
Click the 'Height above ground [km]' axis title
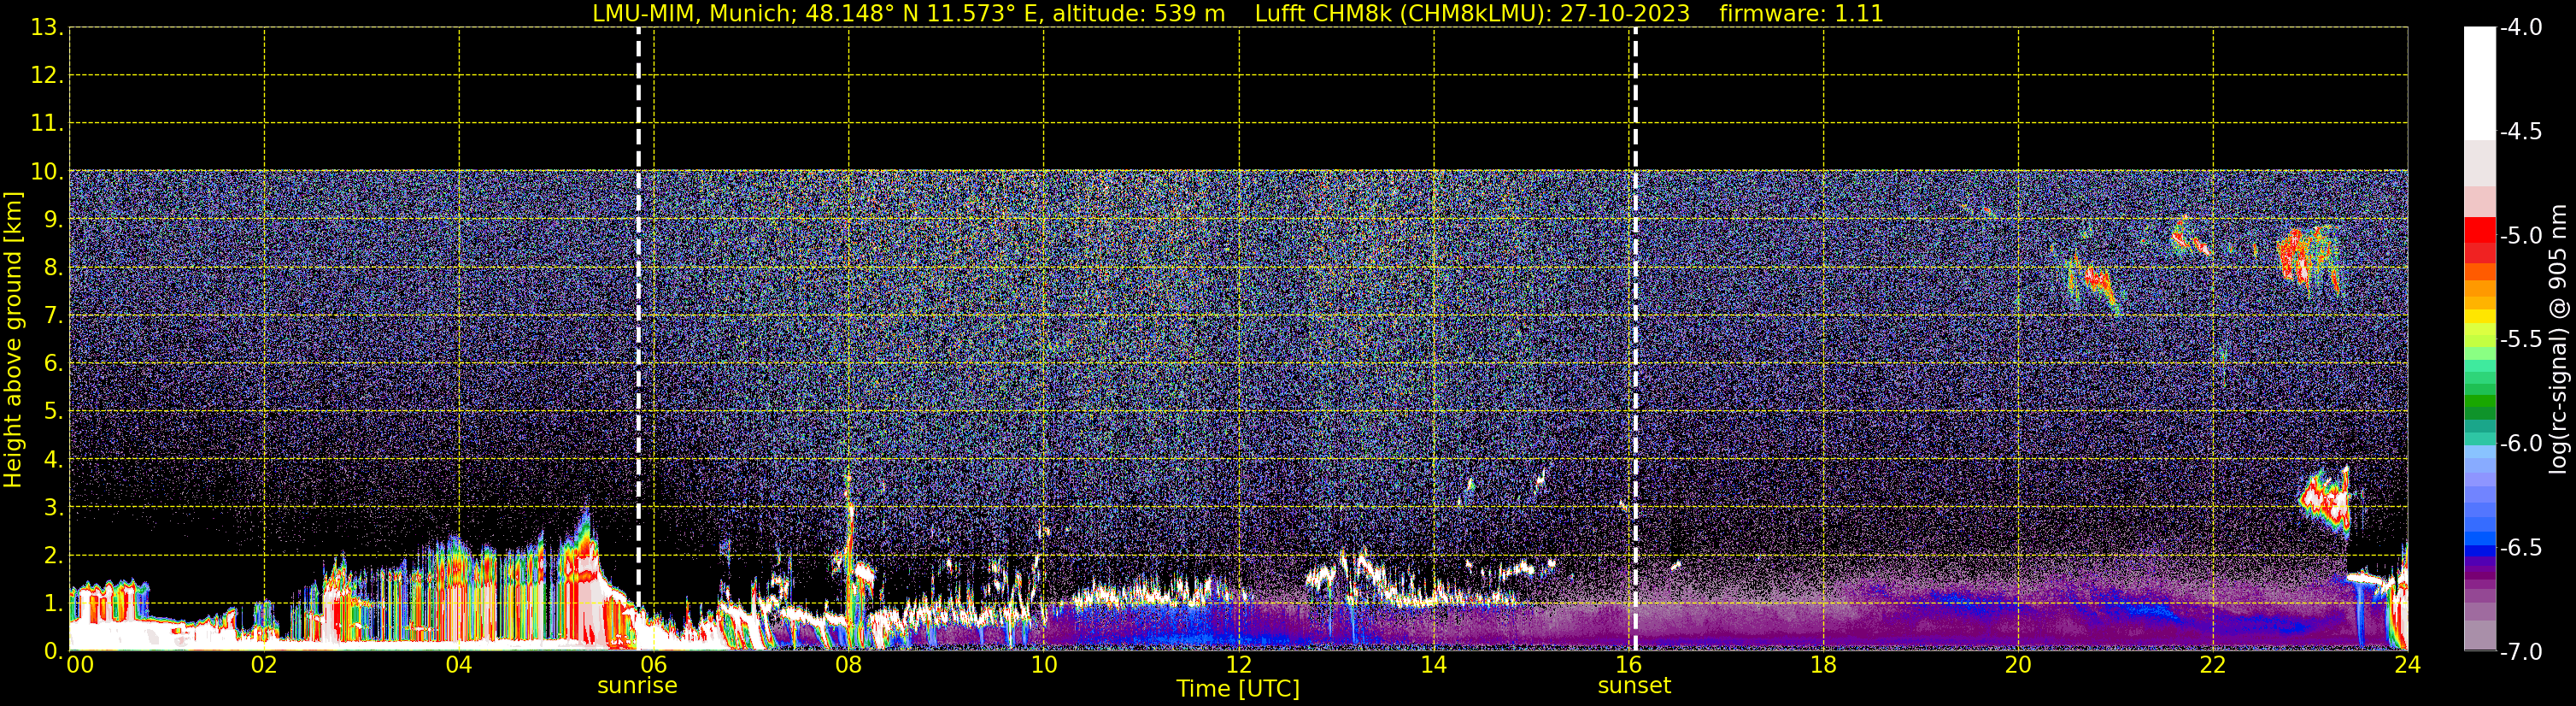[x=13, y=340]
